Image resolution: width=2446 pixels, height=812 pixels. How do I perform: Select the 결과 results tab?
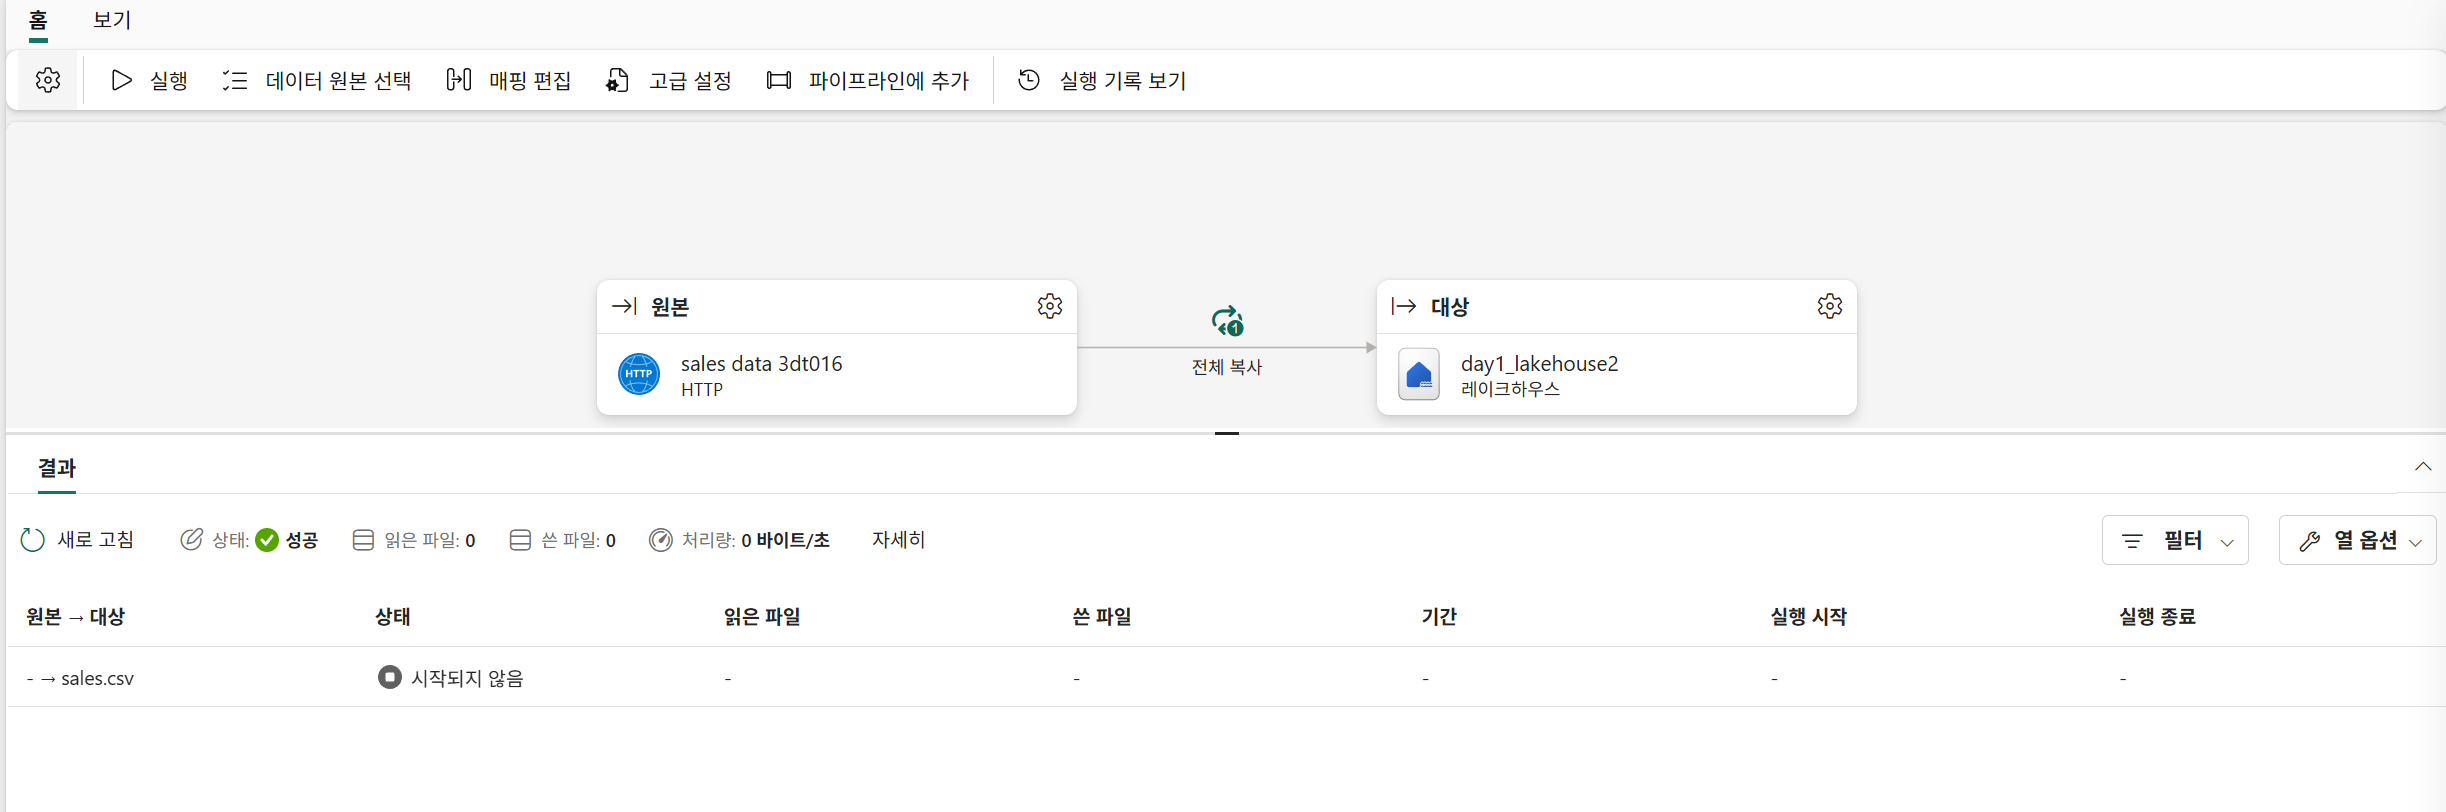coord(57,468)
